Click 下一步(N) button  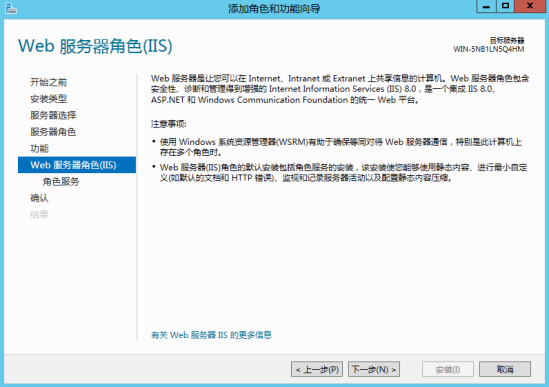click(374, 369)
